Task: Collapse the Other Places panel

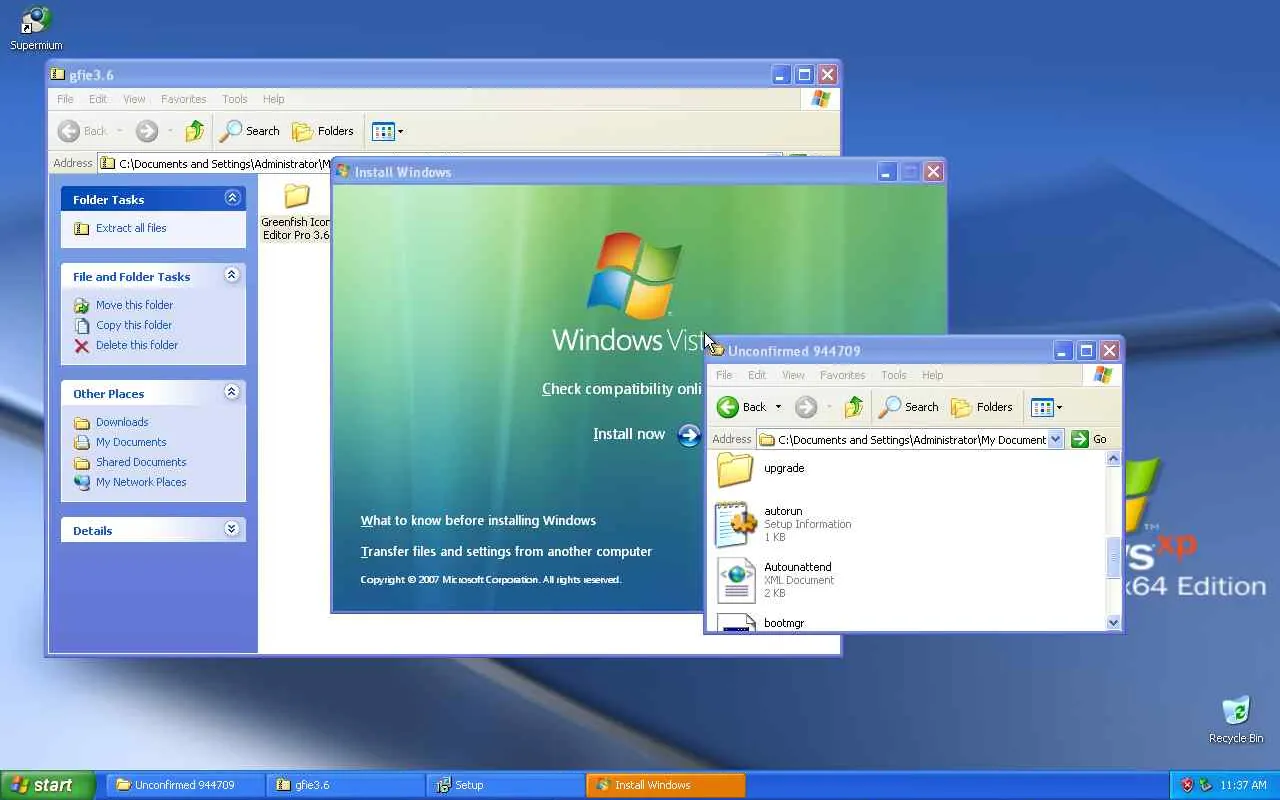Action: coord(232,392)
